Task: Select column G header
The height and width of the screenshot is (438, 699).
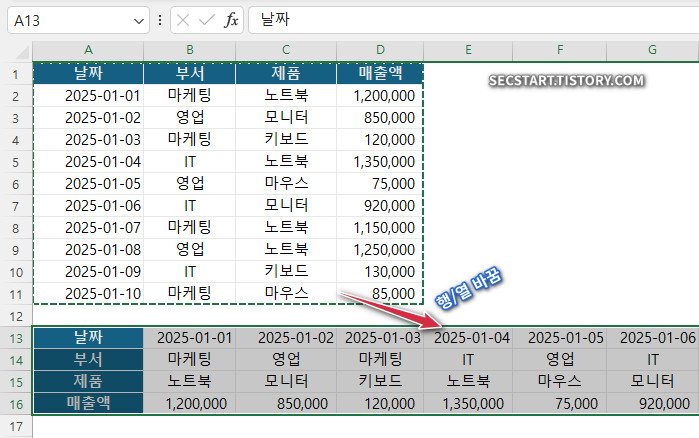Action: click(x=653, y=50)
